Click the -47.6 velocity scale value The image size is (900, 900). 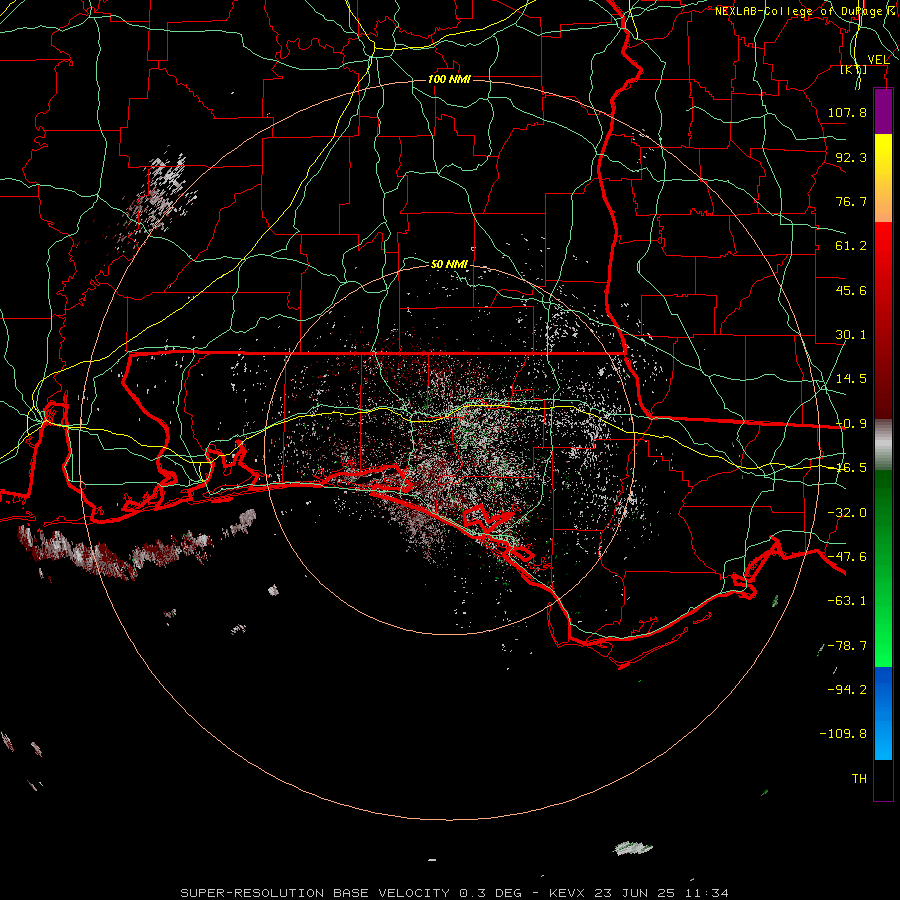tap(847, 557)
